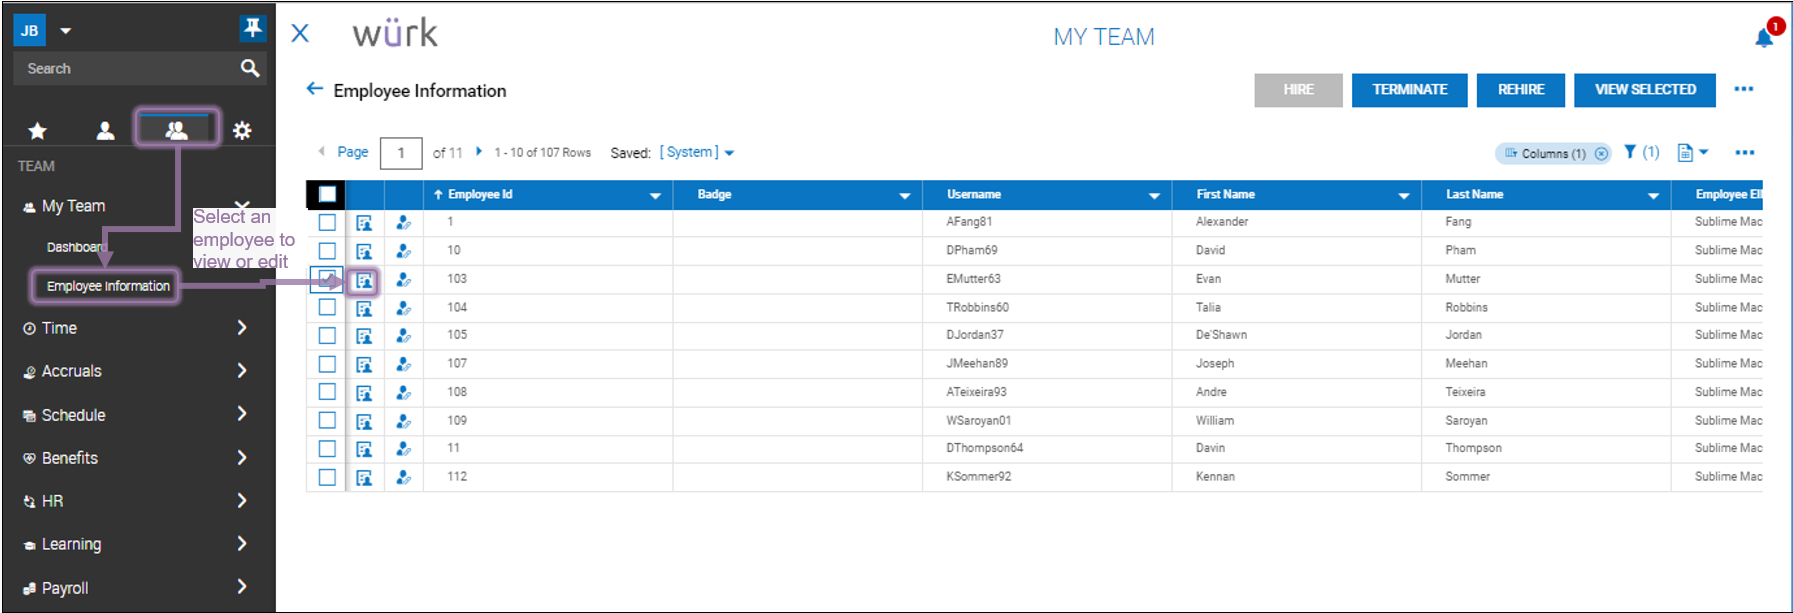Click the REHIRE button
The height and width of the screenshot is (613, 1793).
tap(1521, 90)
